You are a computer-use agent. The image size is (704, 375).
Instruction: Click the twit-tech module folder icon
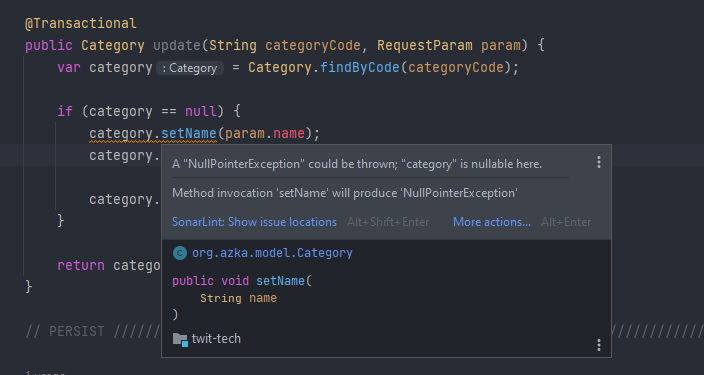coord(180,340)
